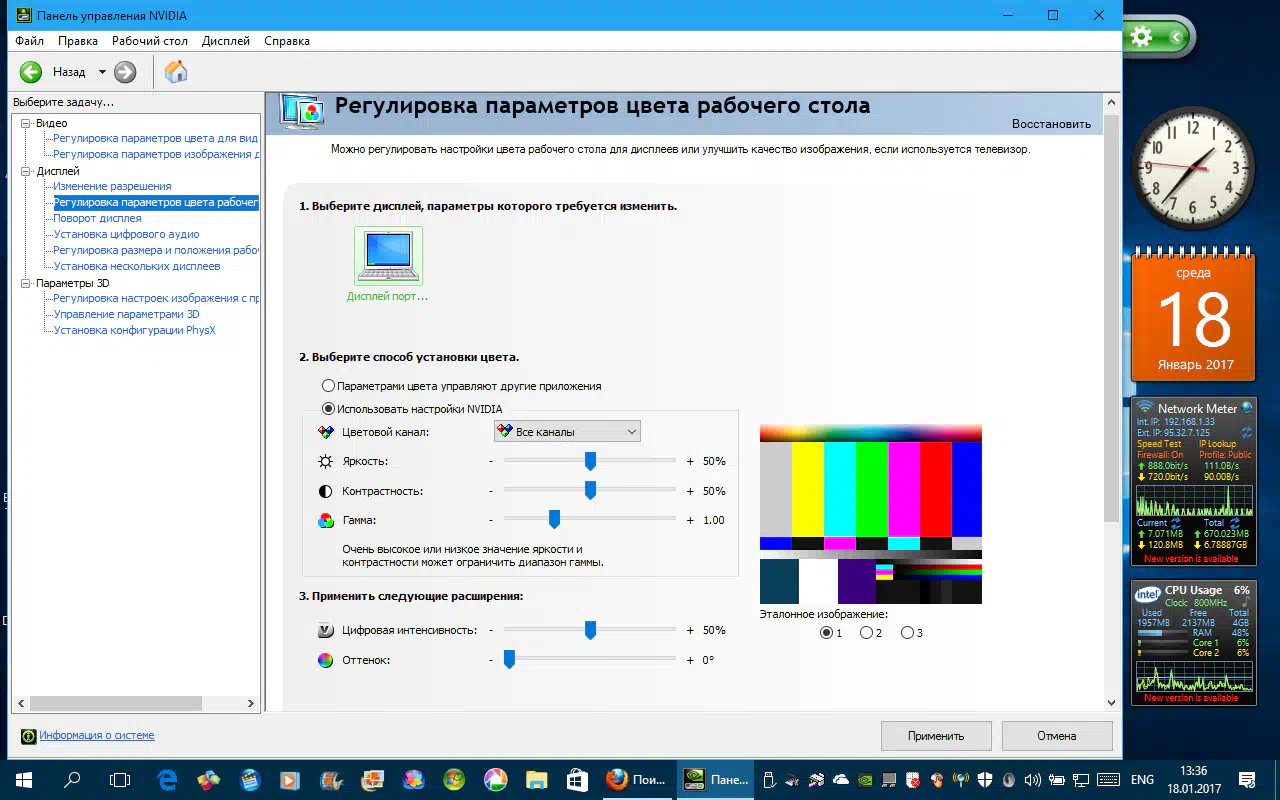Click the gamma color-circle icon
This screenshot has width=1280, height=800.
tap(325, 521)
